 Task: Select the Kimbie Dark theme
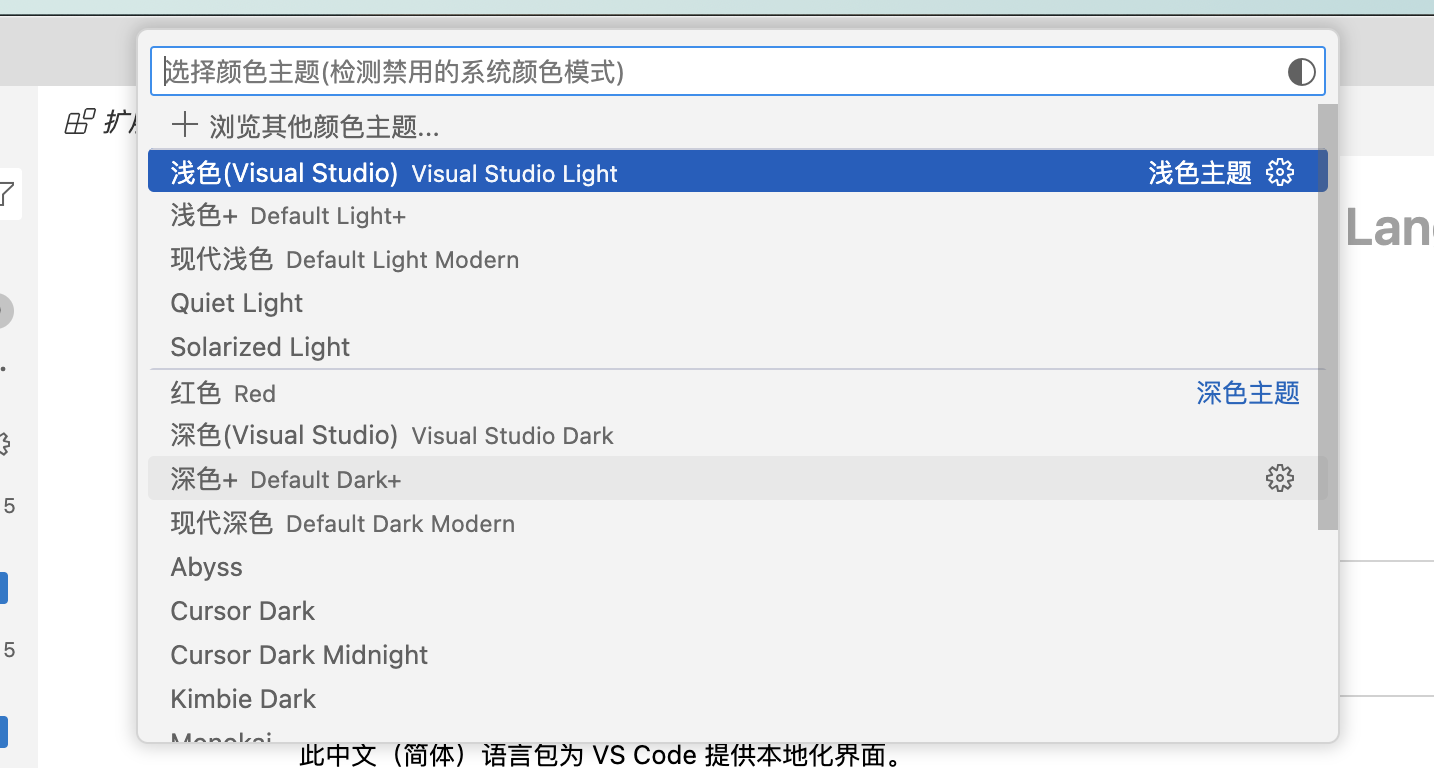tap(243, 699)
